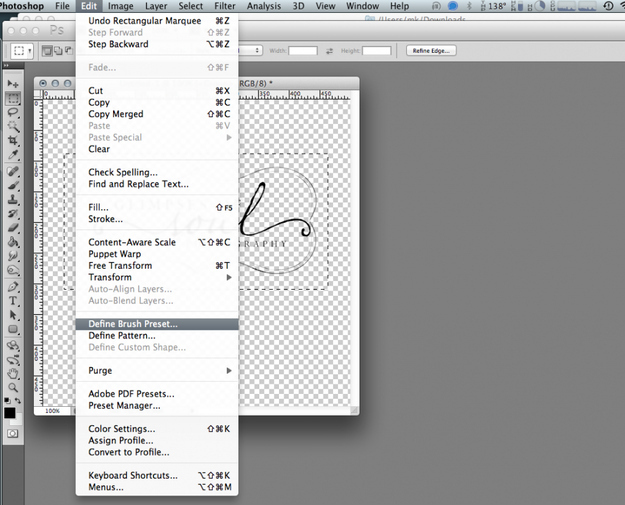Activate the Crop tool
The width and height of the screenshot is (625, 505).
point(13,141)
